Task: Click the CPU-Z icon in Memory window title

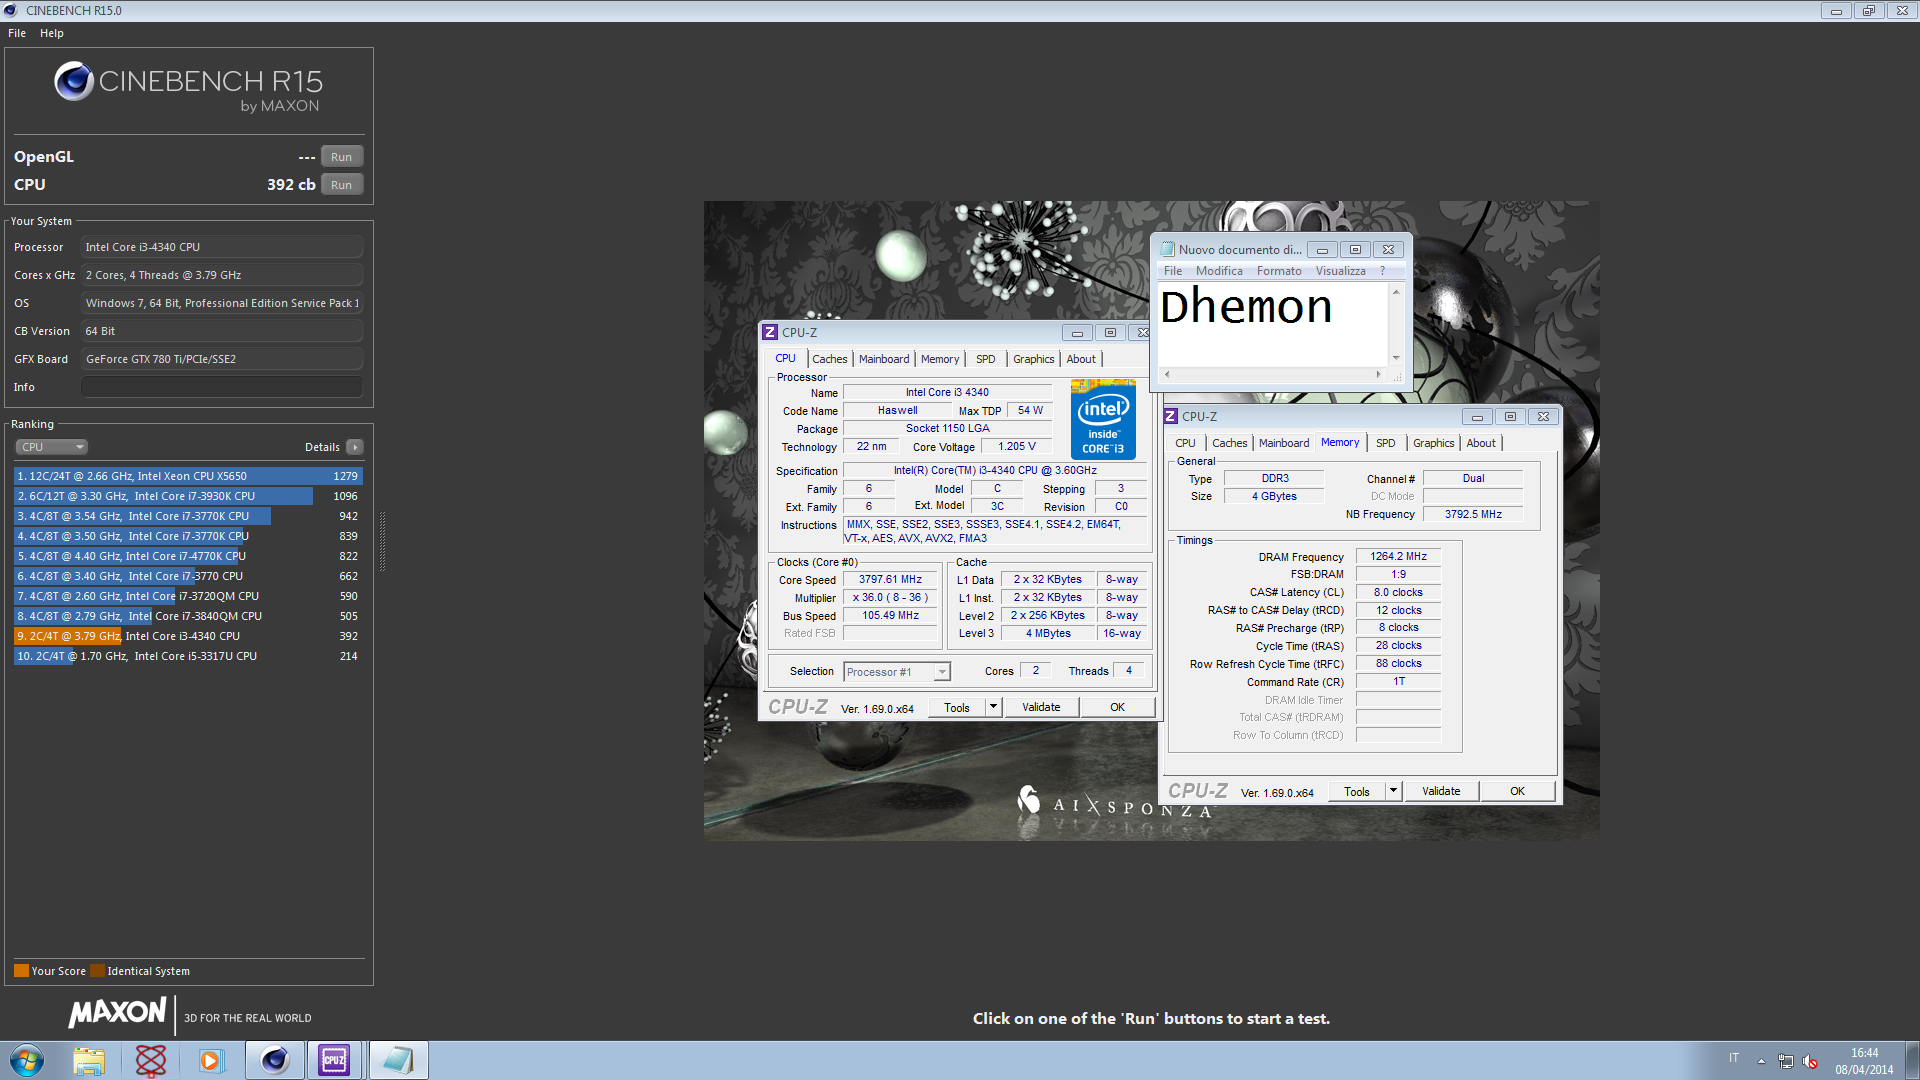Action: click(x=1170, y=417)
